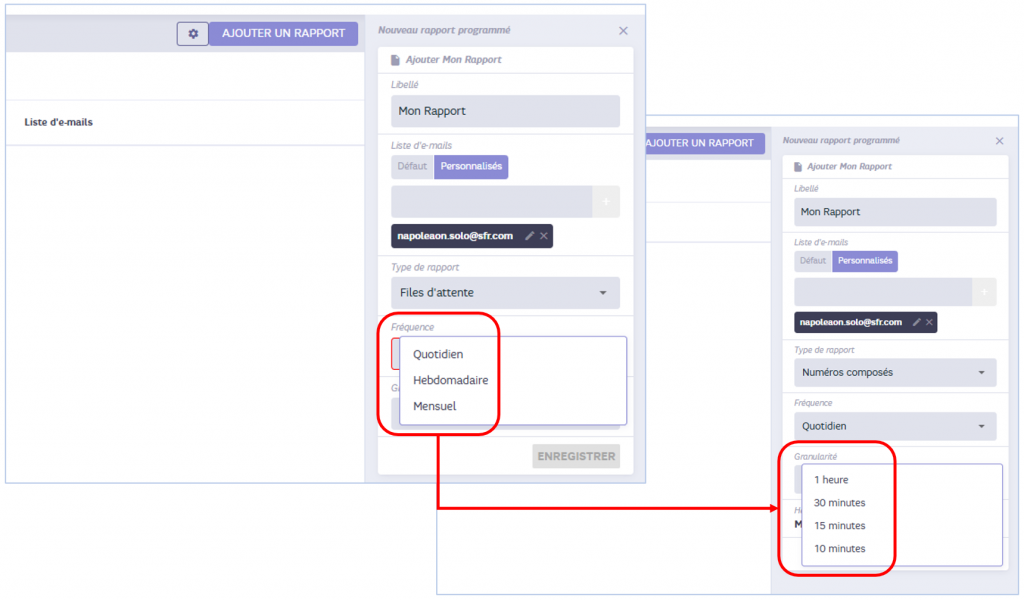Image resolution: width=1024 pixels, height=600 pixels.
Task: Click Libellé field in the Files d'attente panel
Action: 505,111
